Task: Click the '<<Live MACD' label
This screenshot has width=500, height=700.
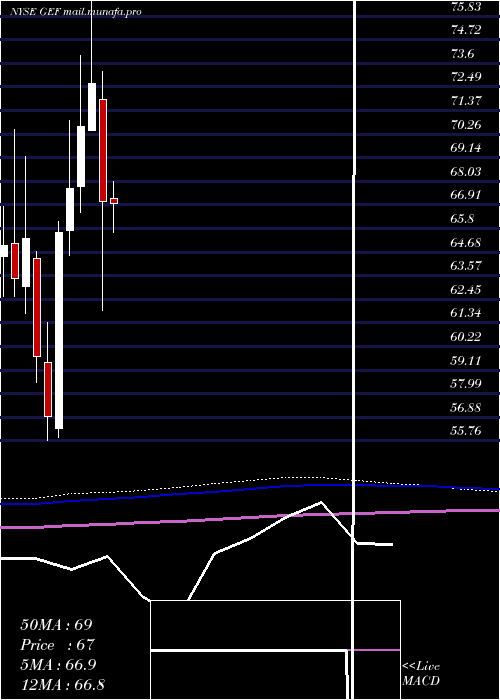Action: coord(421,674)
